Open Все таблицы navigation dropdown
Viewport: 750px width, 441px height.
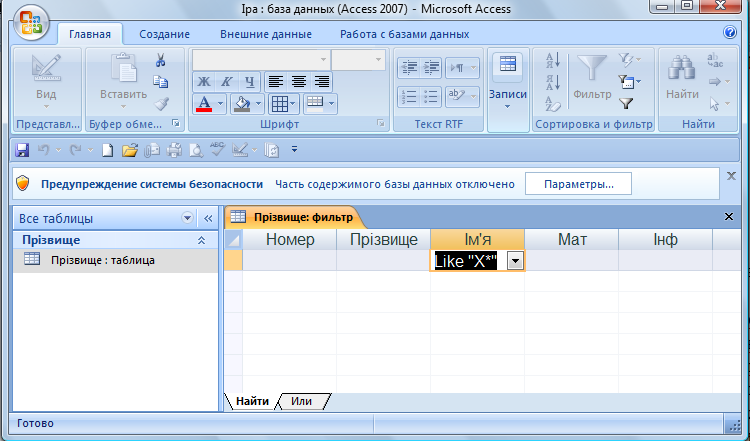click(187, 218)
